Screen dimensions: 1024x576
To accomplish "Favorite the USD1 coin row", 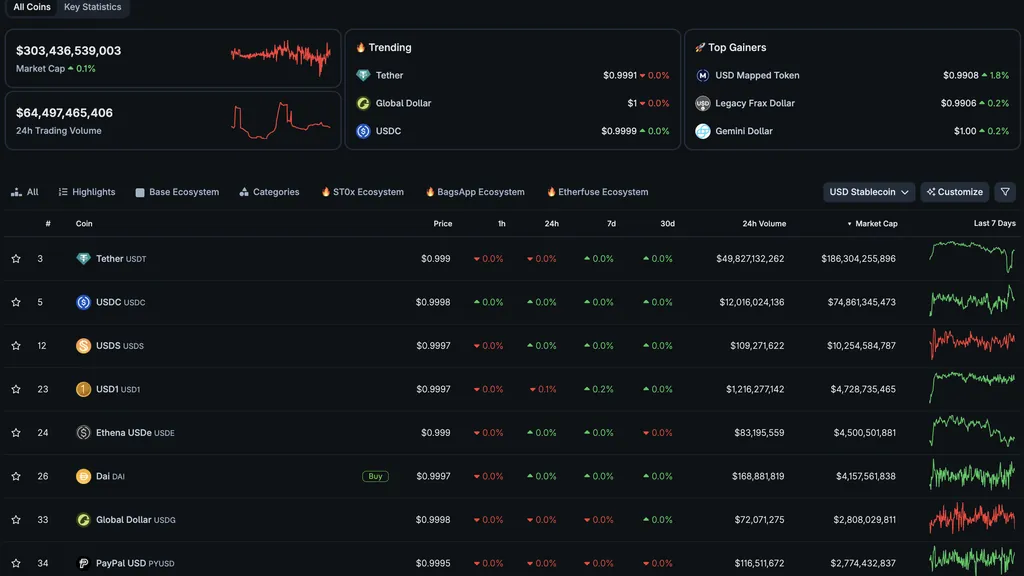I will [x=16, y=389].
